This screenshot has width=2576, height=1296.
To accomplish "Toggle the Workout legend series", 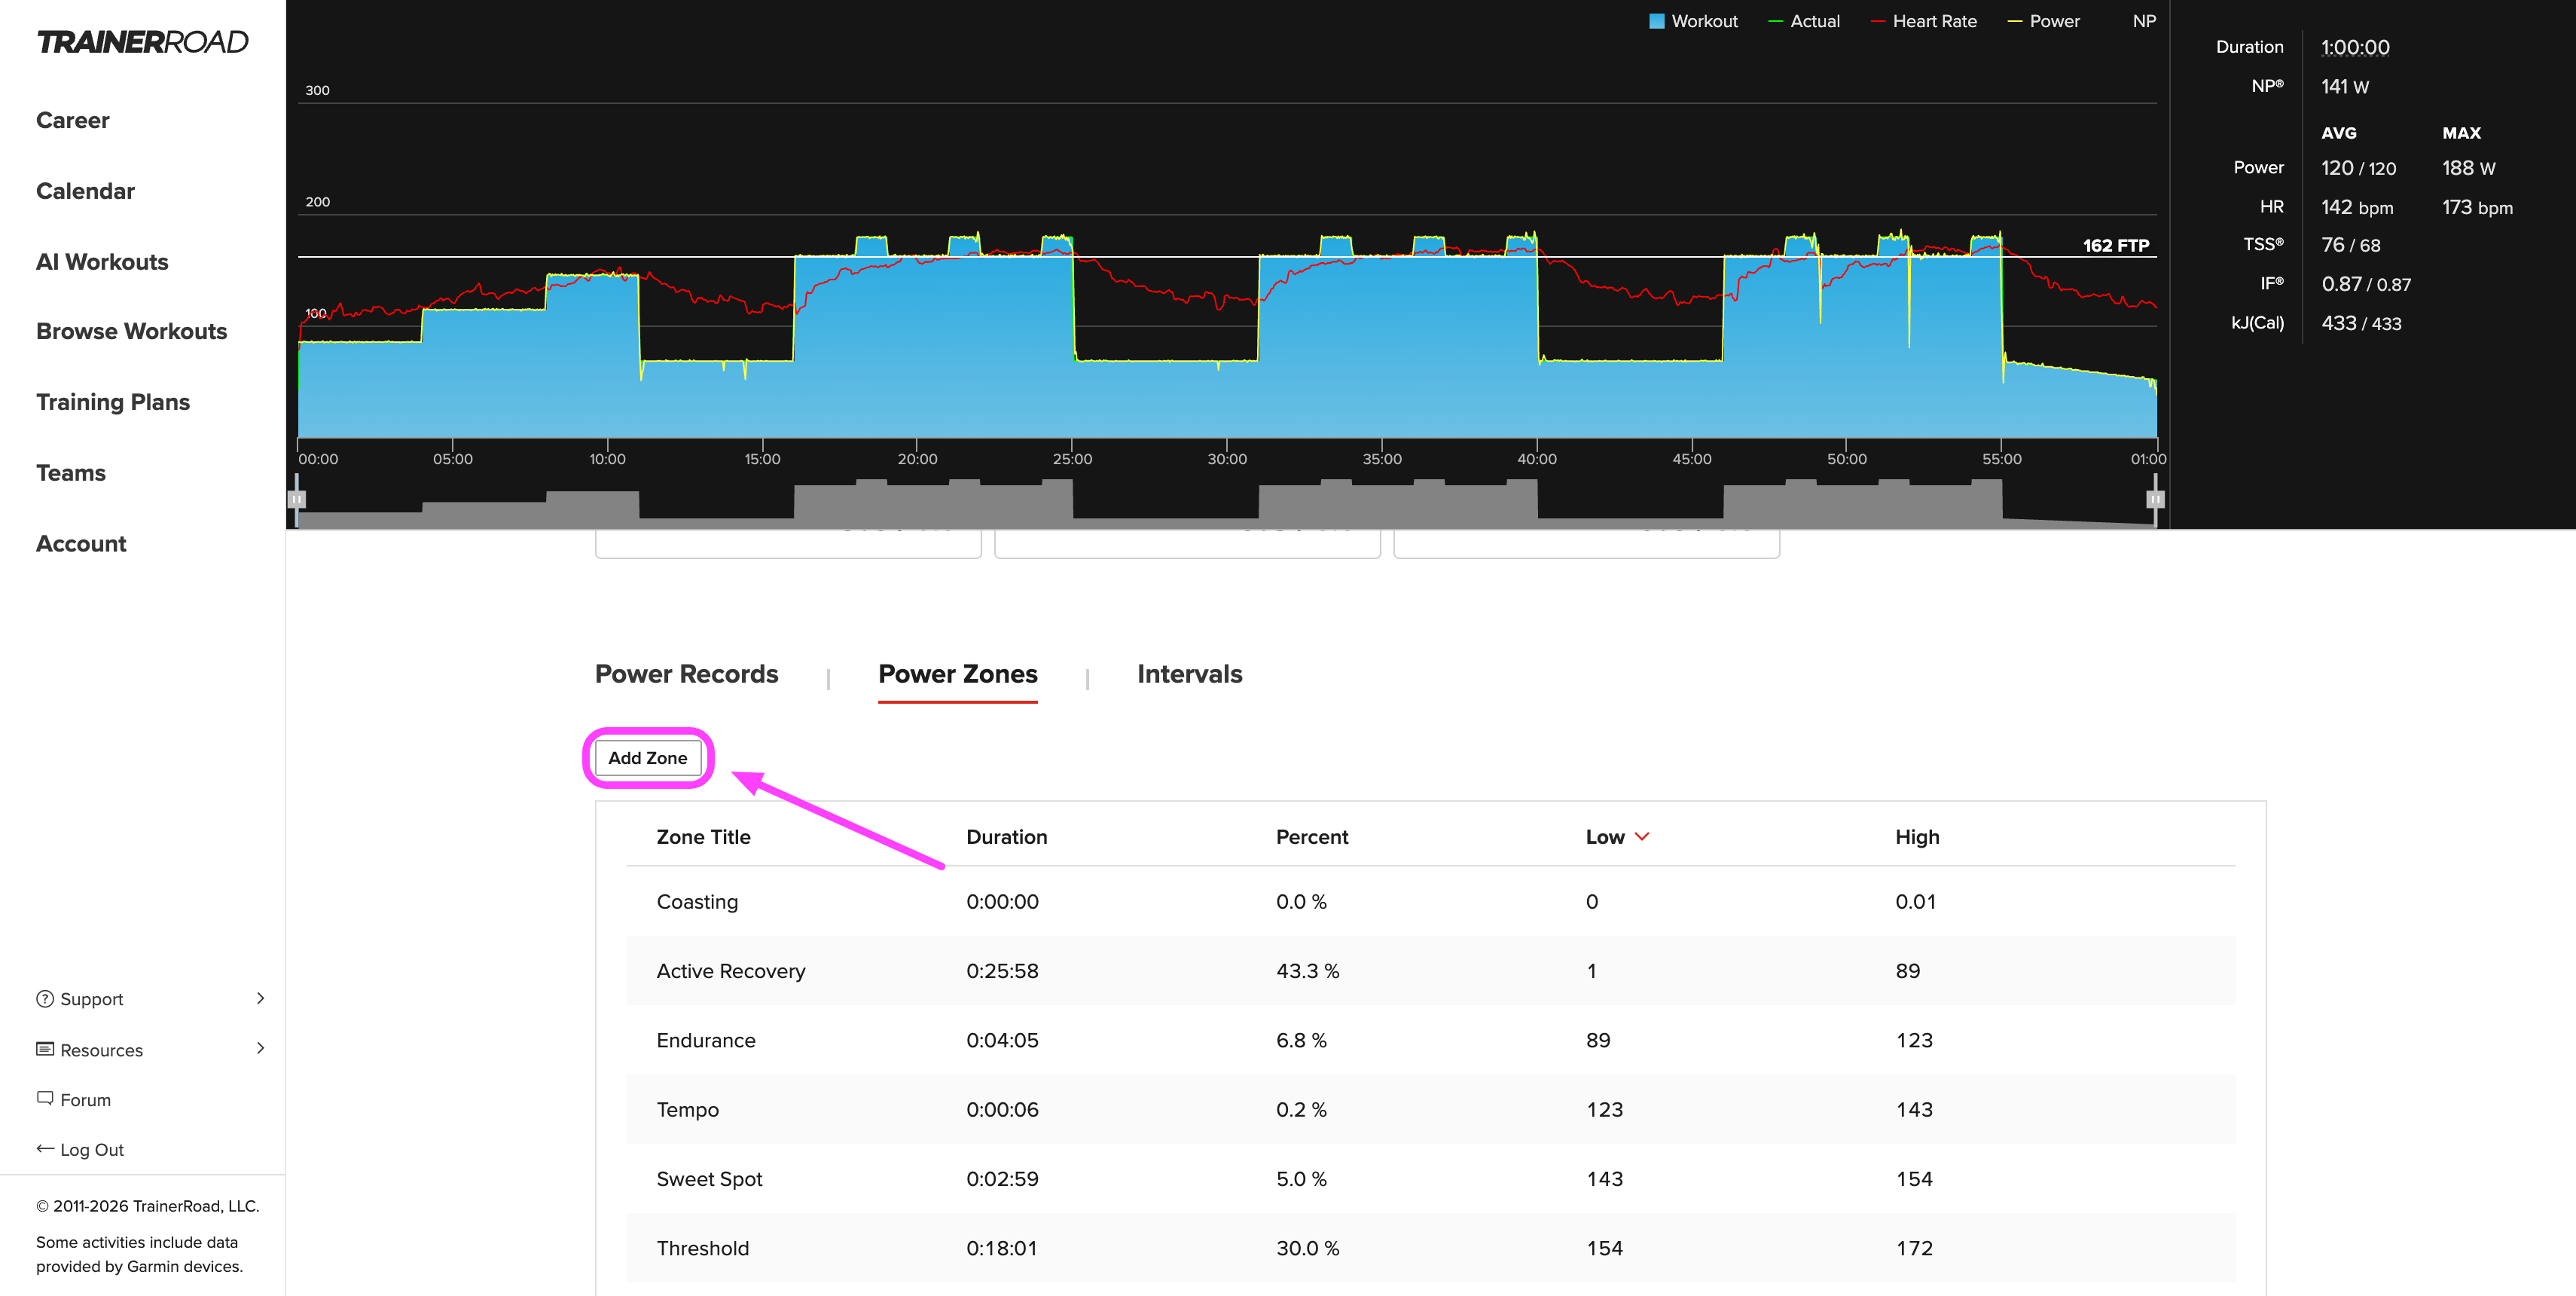I will 1693,21.
